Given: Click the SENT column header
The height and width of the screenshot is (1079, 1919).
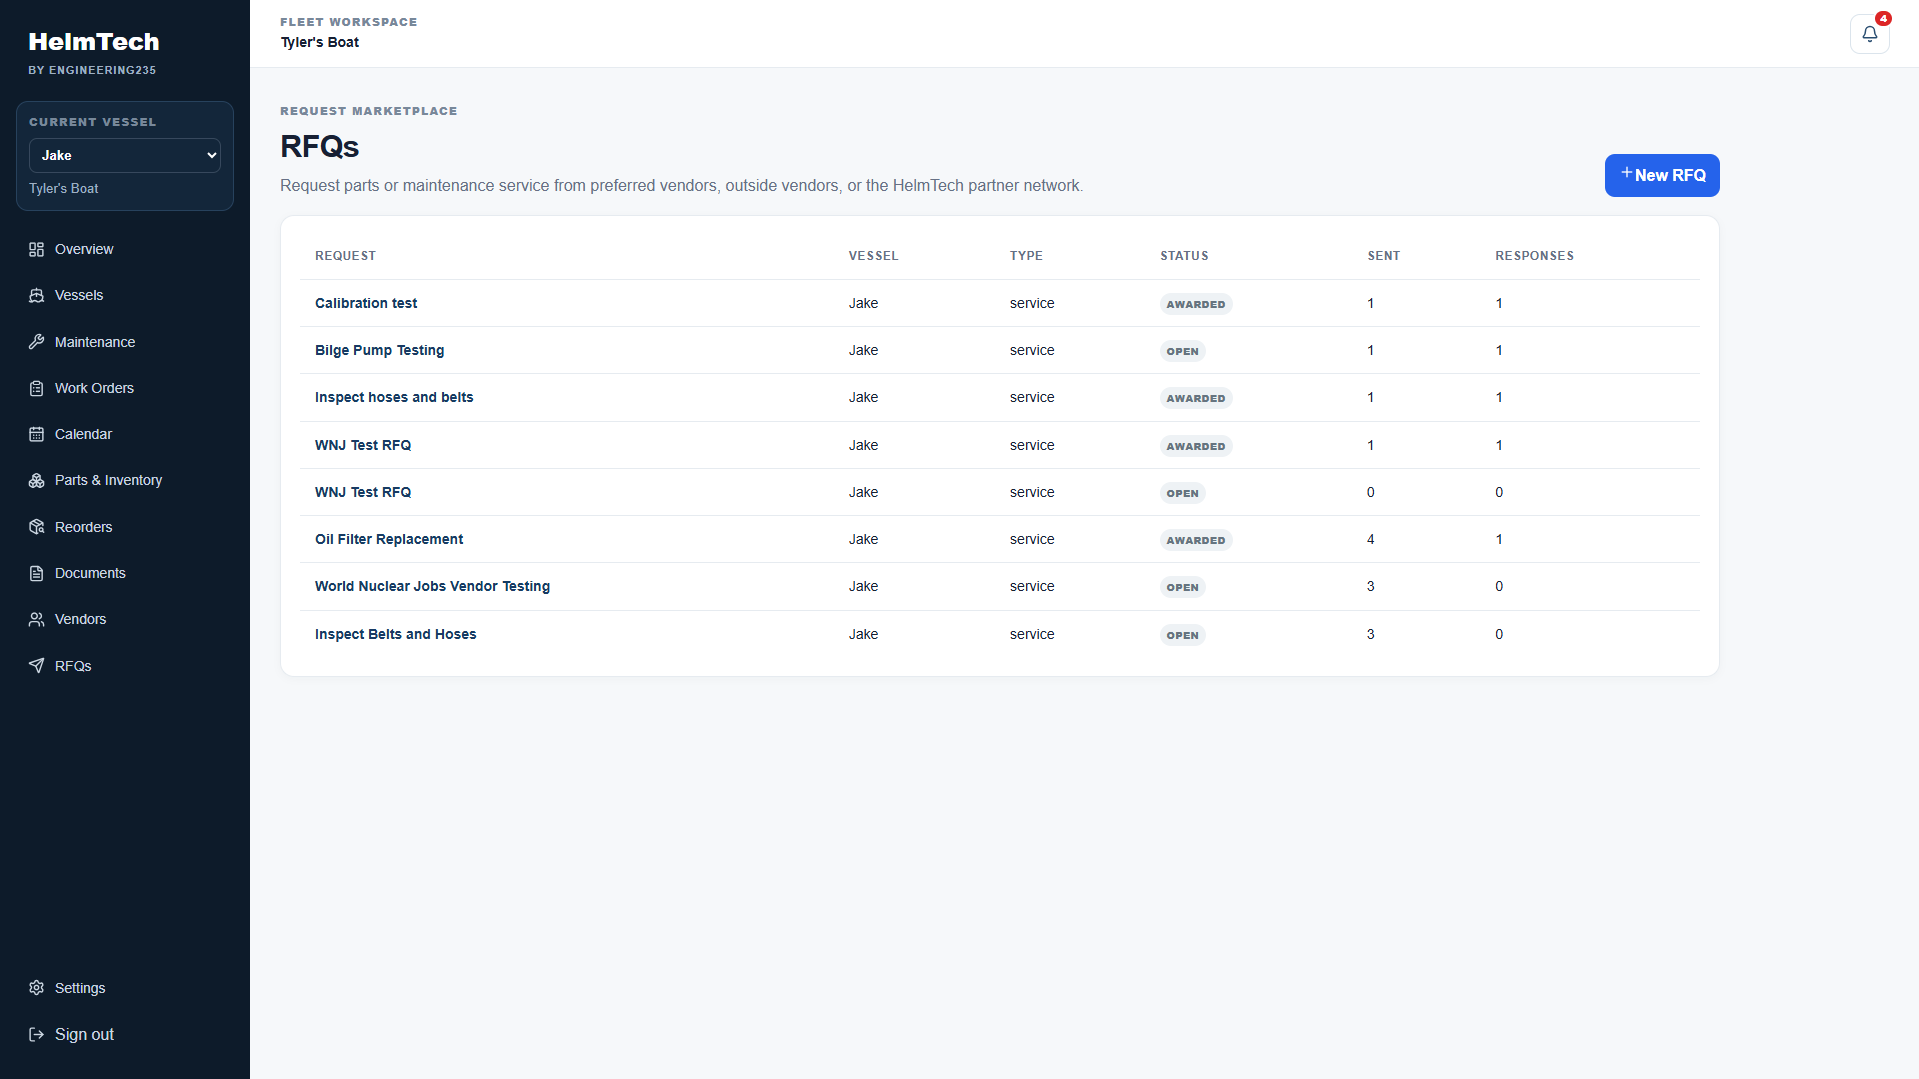Looking at the screenshot, I should (x=1384, y=256).
